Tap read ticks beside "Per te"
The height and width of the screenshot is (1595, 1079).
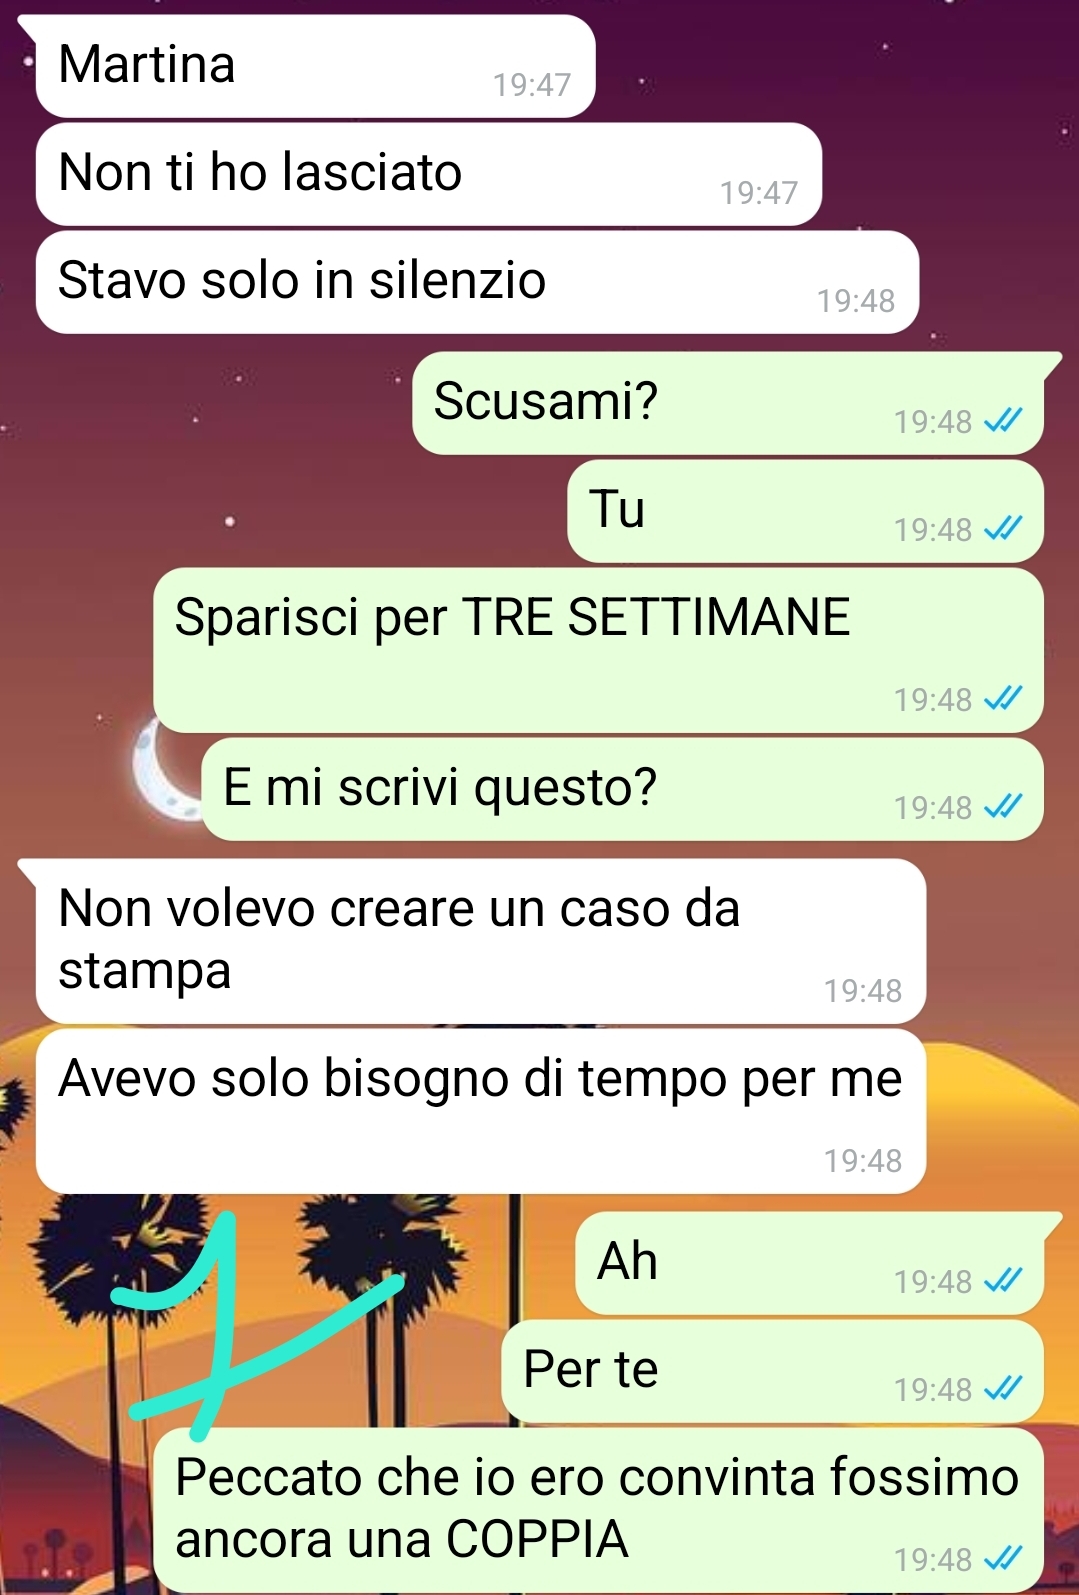coord(1003,1388)
